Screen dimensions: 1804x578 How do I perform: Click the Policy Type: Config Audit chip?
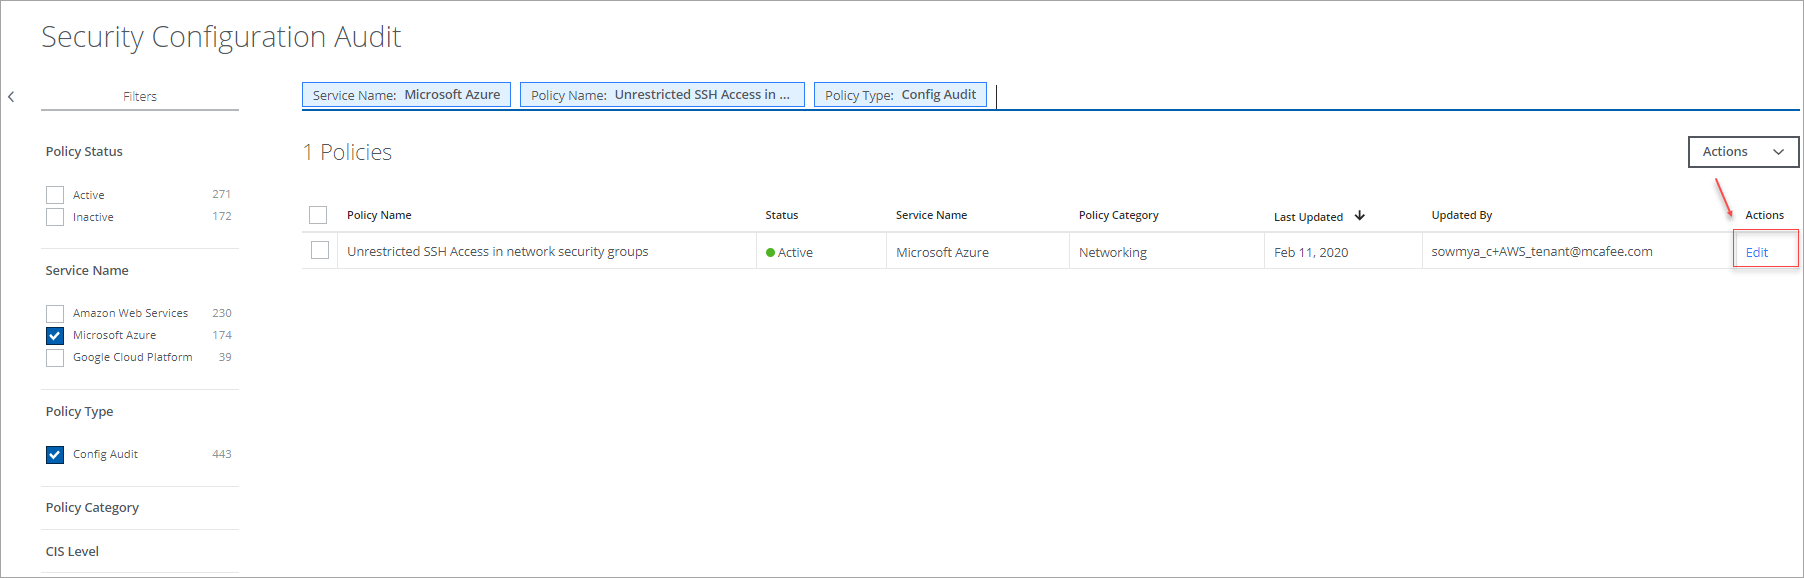pos(900,95)
